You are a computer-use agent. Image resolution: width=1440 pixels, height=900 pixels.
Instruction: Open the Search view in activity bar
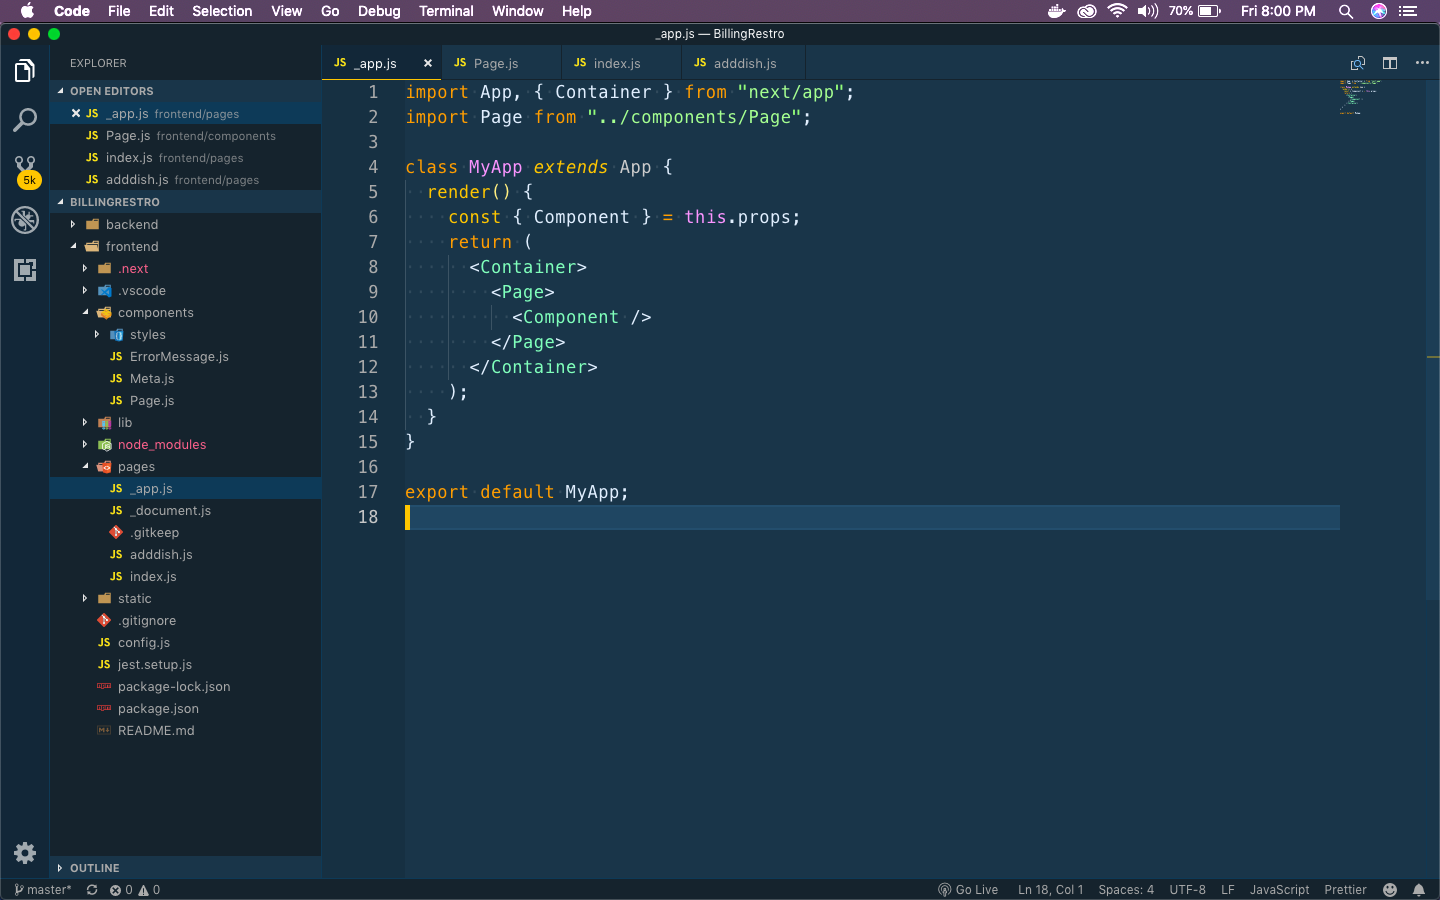(x=25, y=120)
